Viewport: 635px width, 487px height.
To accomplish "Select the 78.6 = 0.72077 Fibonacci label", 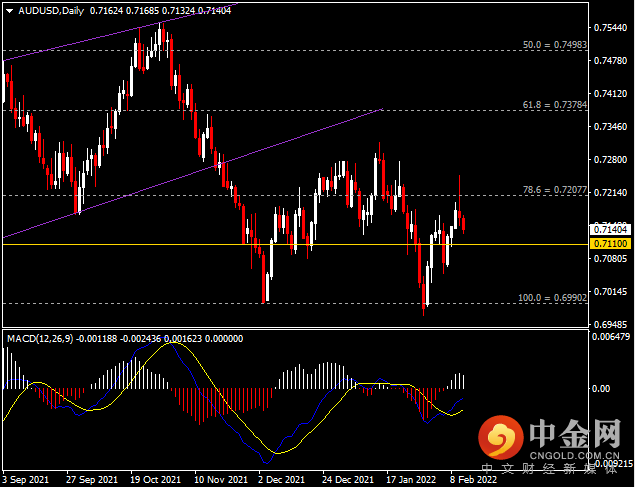I will [x=554, y=190].
